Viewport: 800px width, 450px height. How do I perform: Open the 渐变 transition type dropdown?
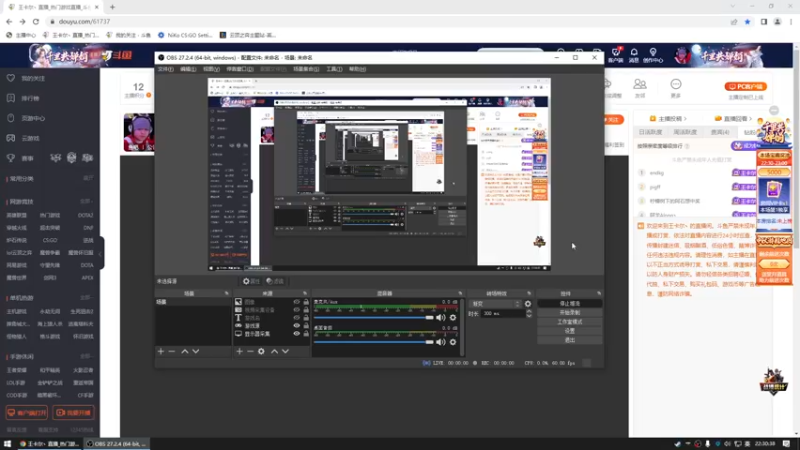[x=495, y=304]
